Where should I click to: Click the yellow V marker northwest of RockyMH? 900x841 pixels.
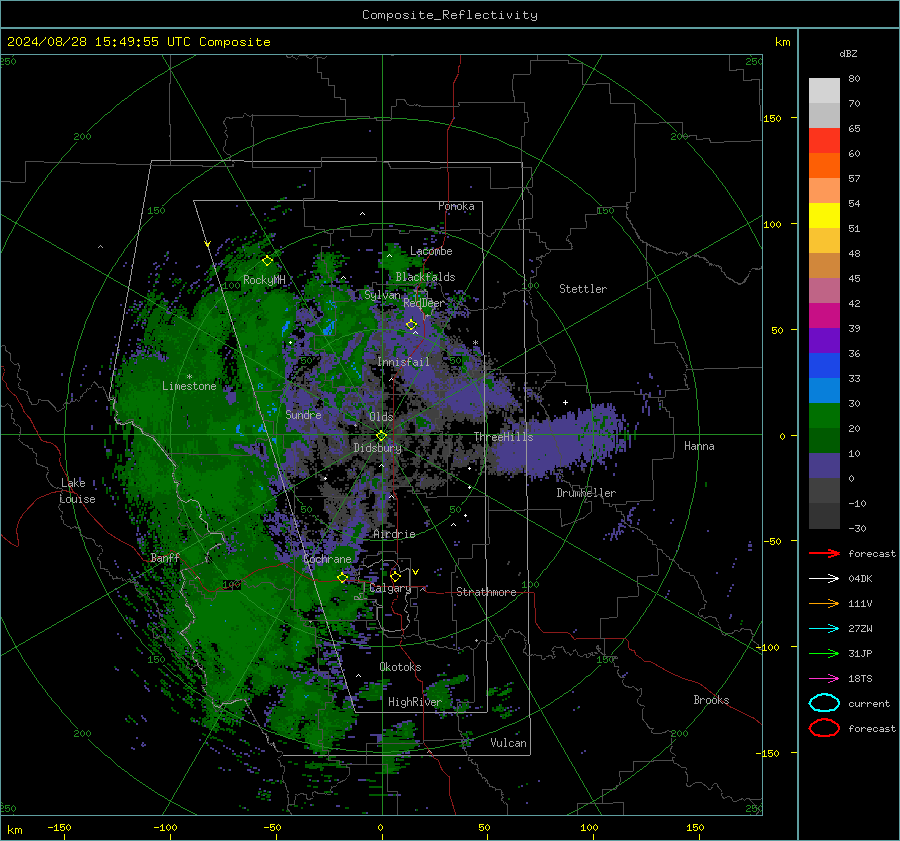tap(207, 245)
